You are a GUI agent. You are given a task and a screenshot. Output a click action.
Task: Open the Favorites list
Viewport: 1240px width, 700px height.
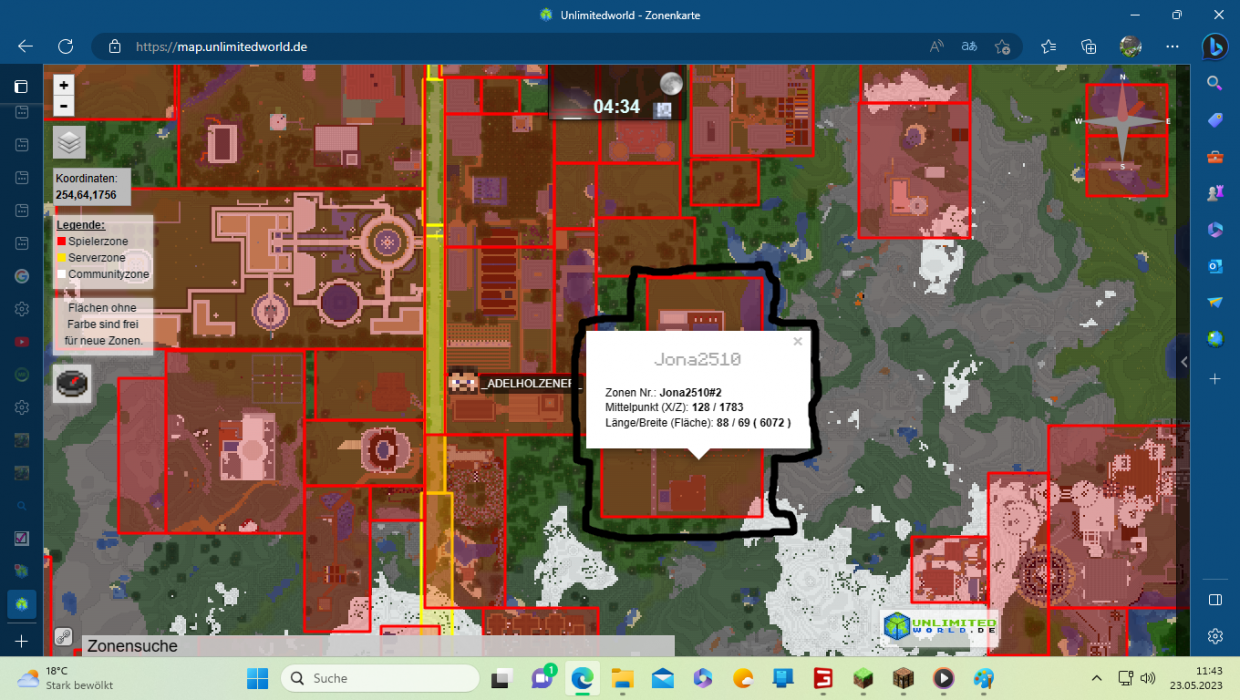(x=1048, y=46)
